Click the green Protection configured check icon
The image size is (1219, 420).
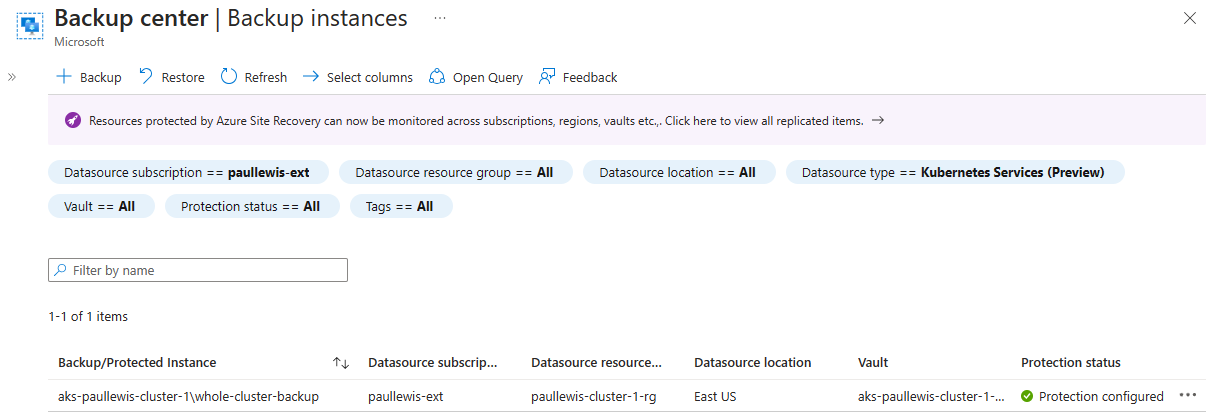click(x=1027, y=396)
